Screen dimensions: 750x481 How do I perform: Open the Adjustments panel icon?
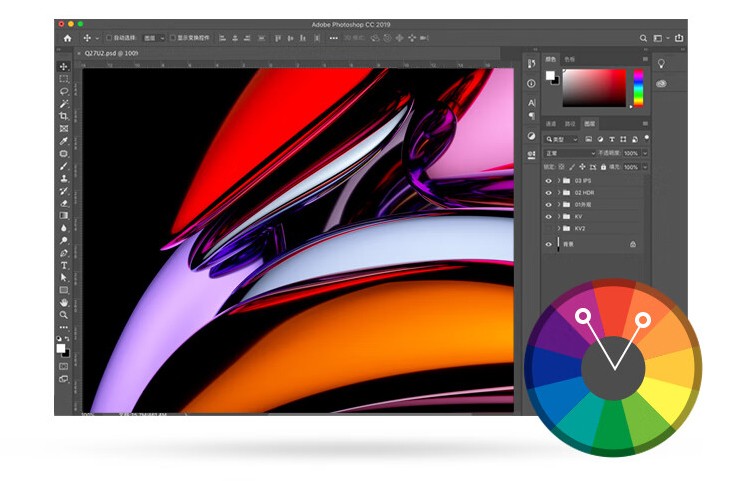(531, 136)
